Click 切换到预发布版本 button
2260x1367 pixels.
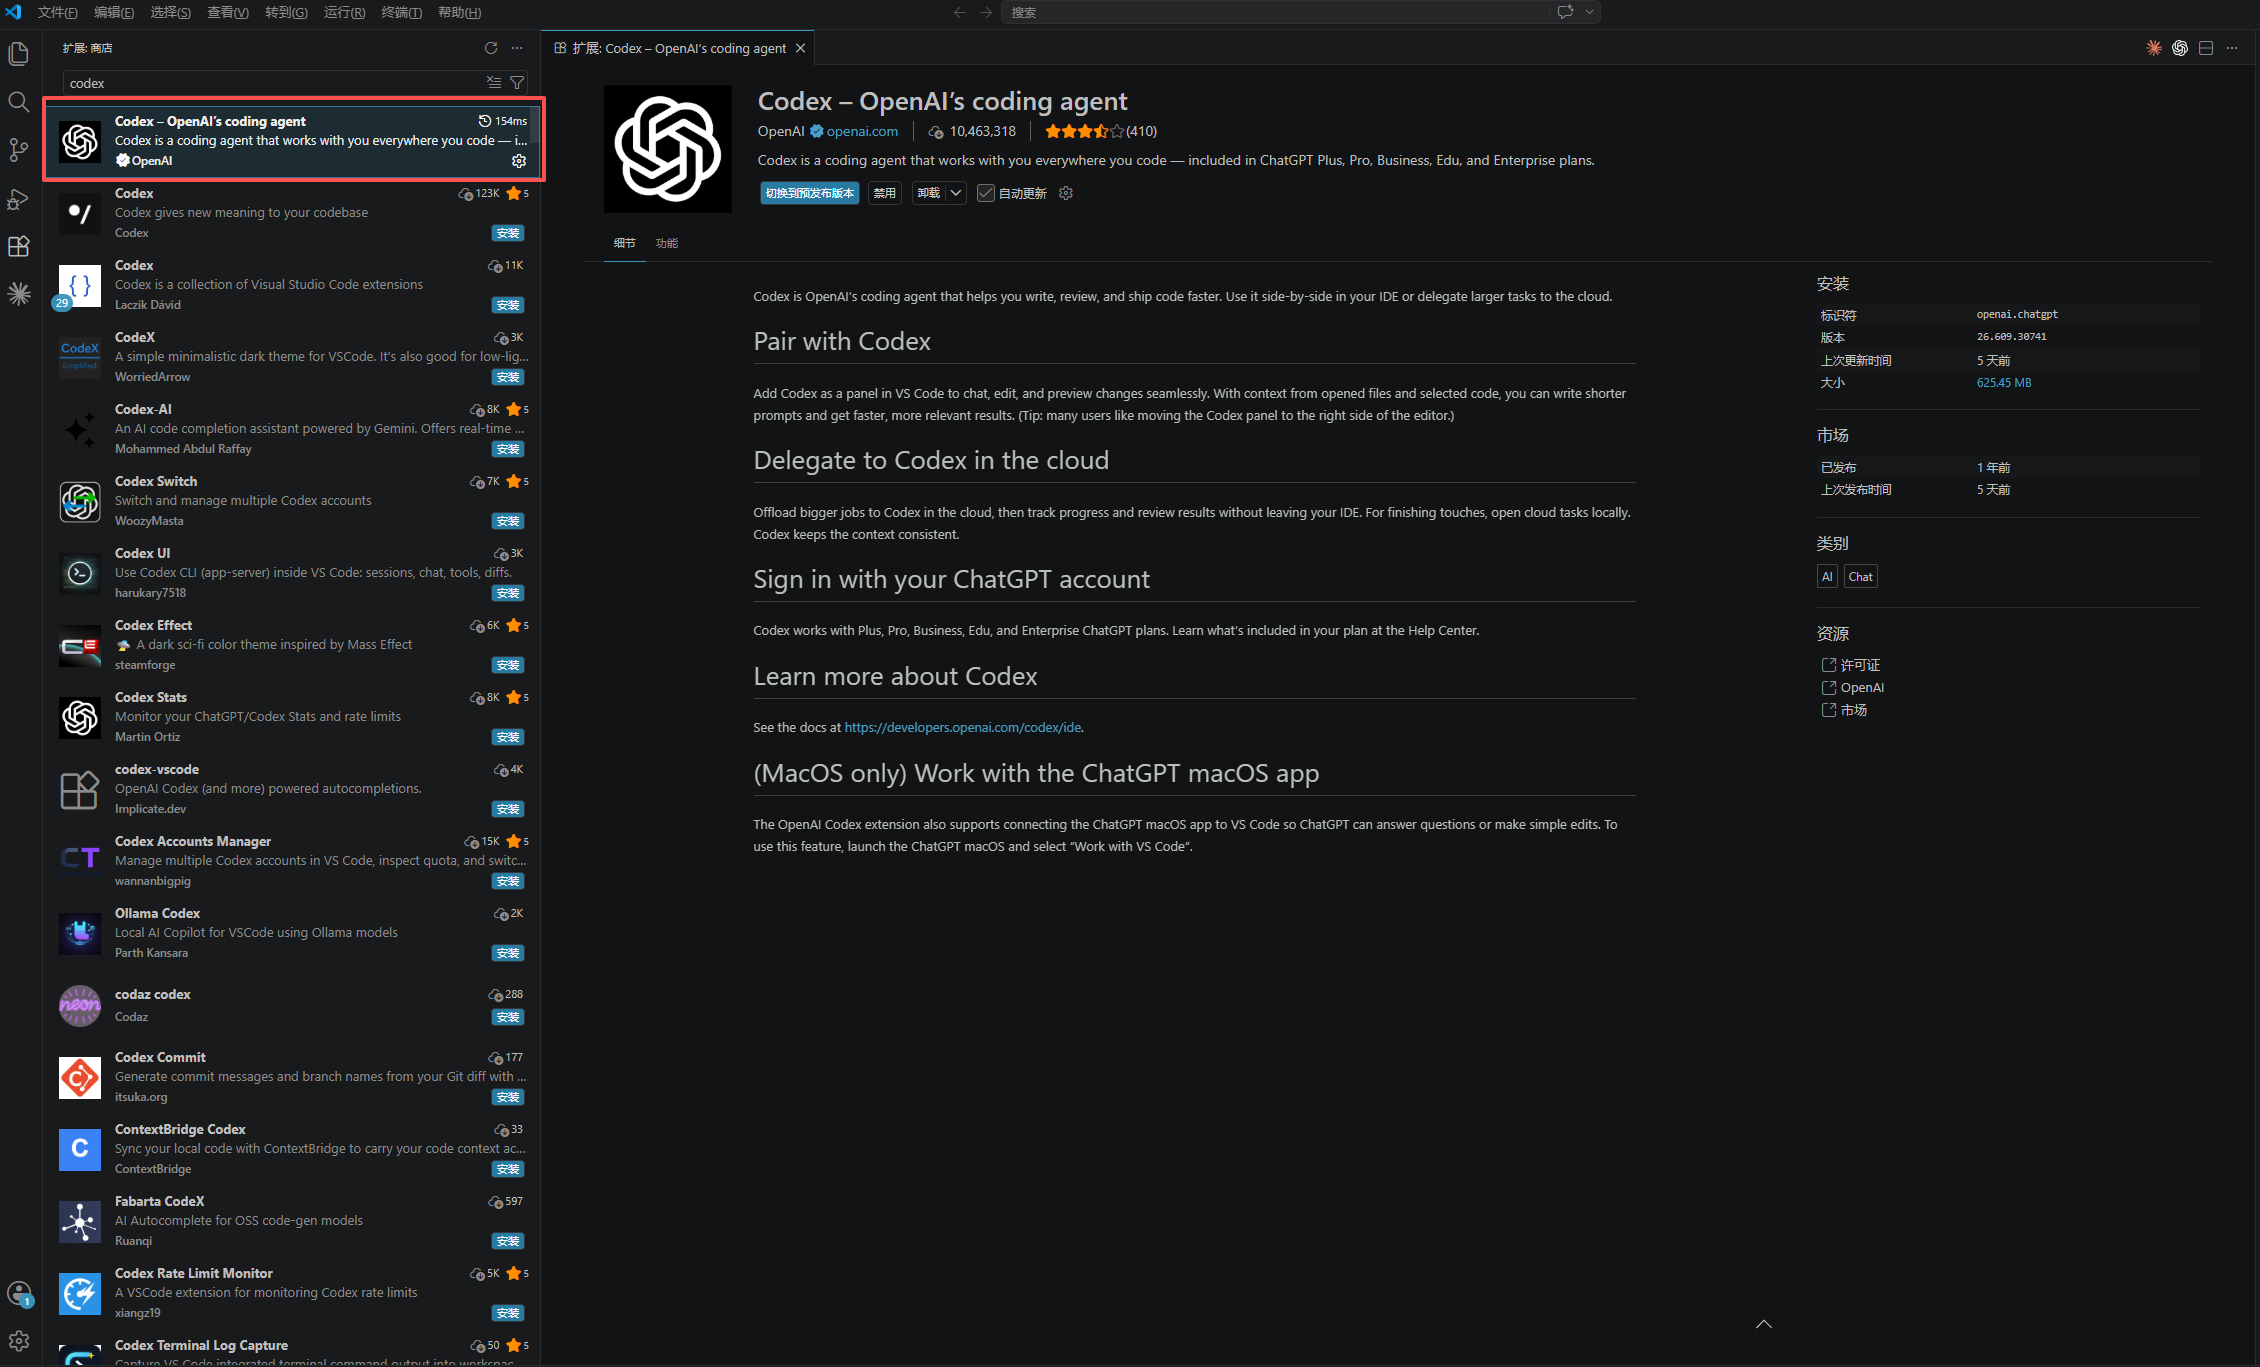[809, 193]
